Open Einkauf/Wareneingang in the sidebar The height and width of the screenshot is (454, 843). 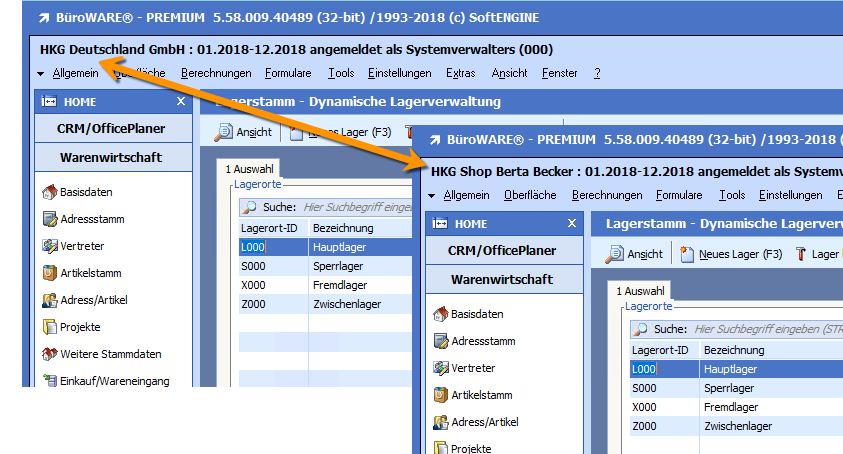pos(114,381)
